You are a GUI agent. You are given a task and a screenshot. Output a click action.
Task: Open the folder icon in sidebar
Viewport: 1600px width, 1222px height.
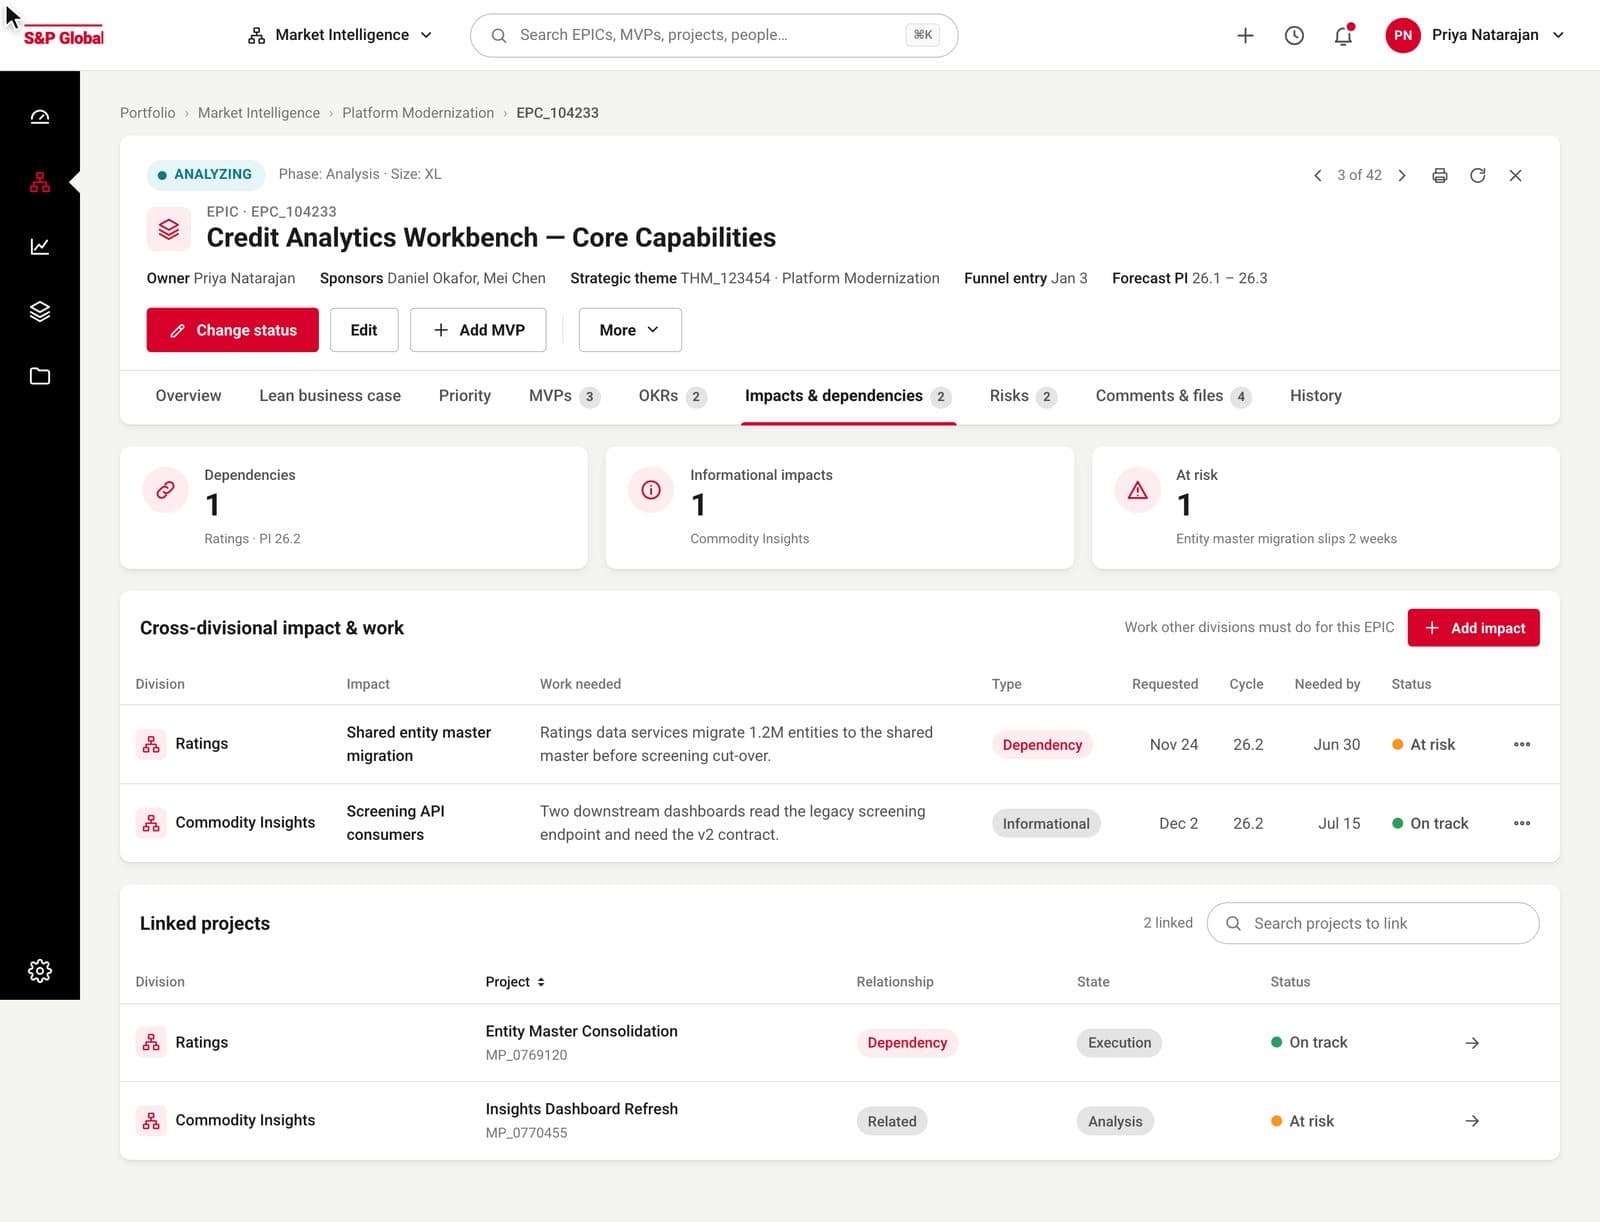click(x=40, y=376)
